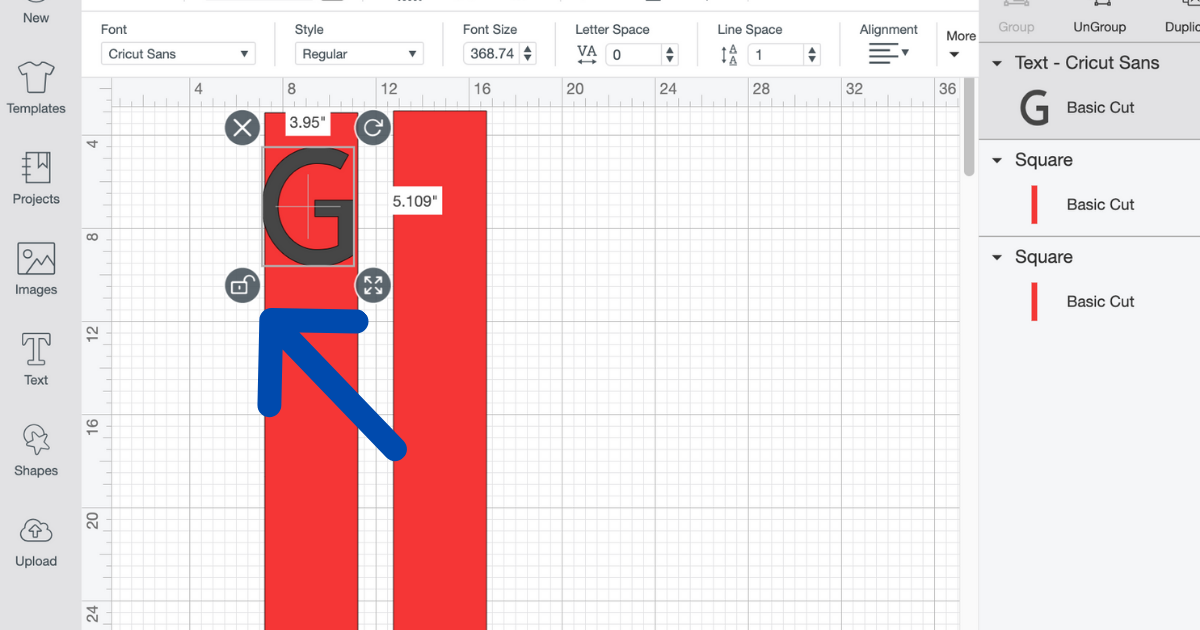Image resolution: width=1200 pixels, height=630 pixels.
Task: Collapse the Text - Cricut Sans layer
Action: click(997, 63)
